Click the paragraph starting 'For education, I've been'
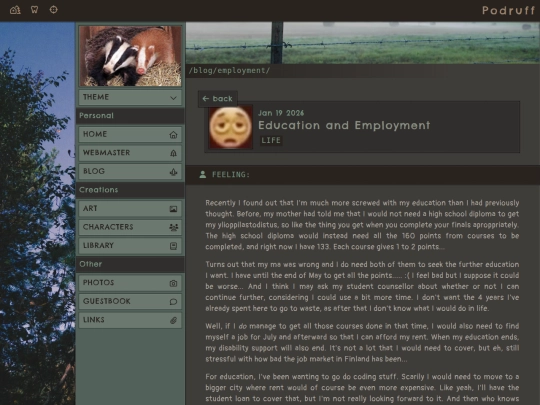This screenshot has width=540, height=405. click(362, 388)
